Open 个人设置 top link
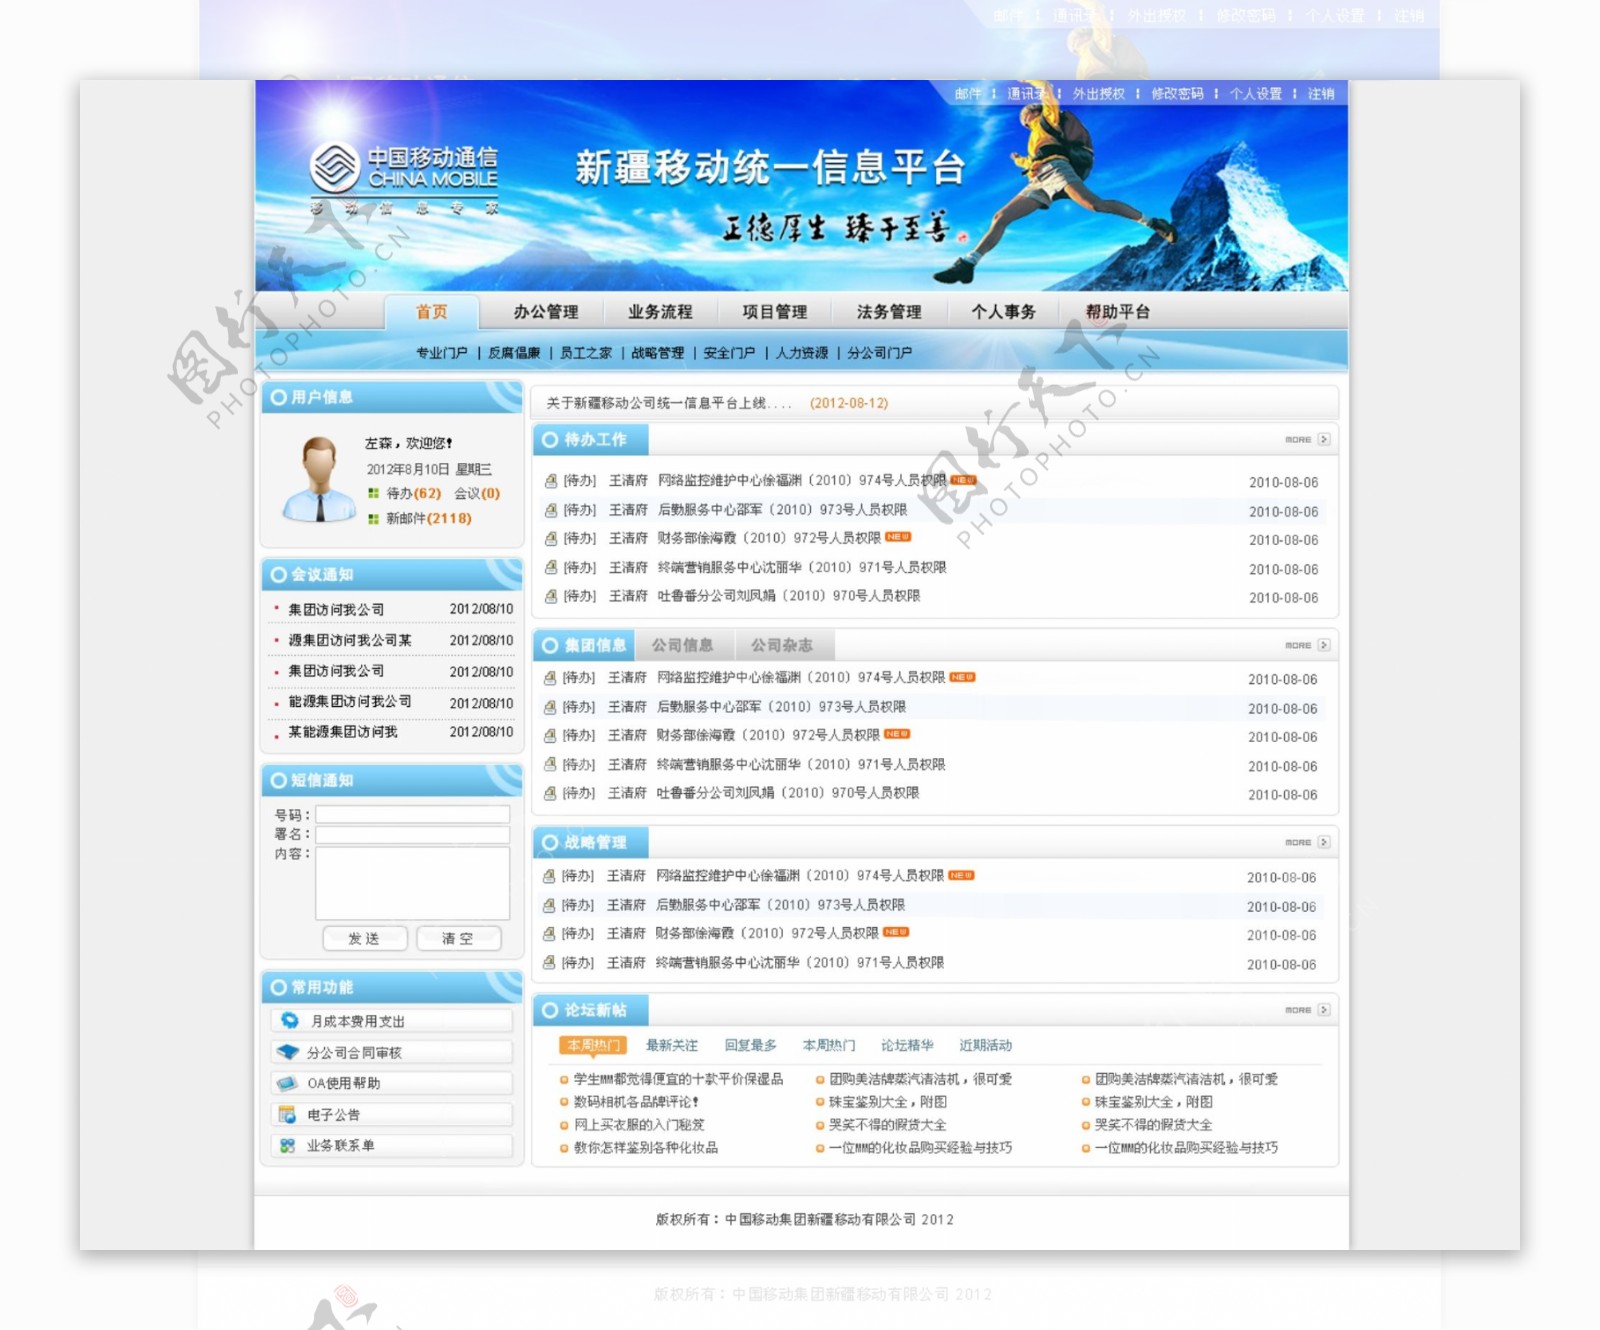1600x1330 pixels. 1256,94
